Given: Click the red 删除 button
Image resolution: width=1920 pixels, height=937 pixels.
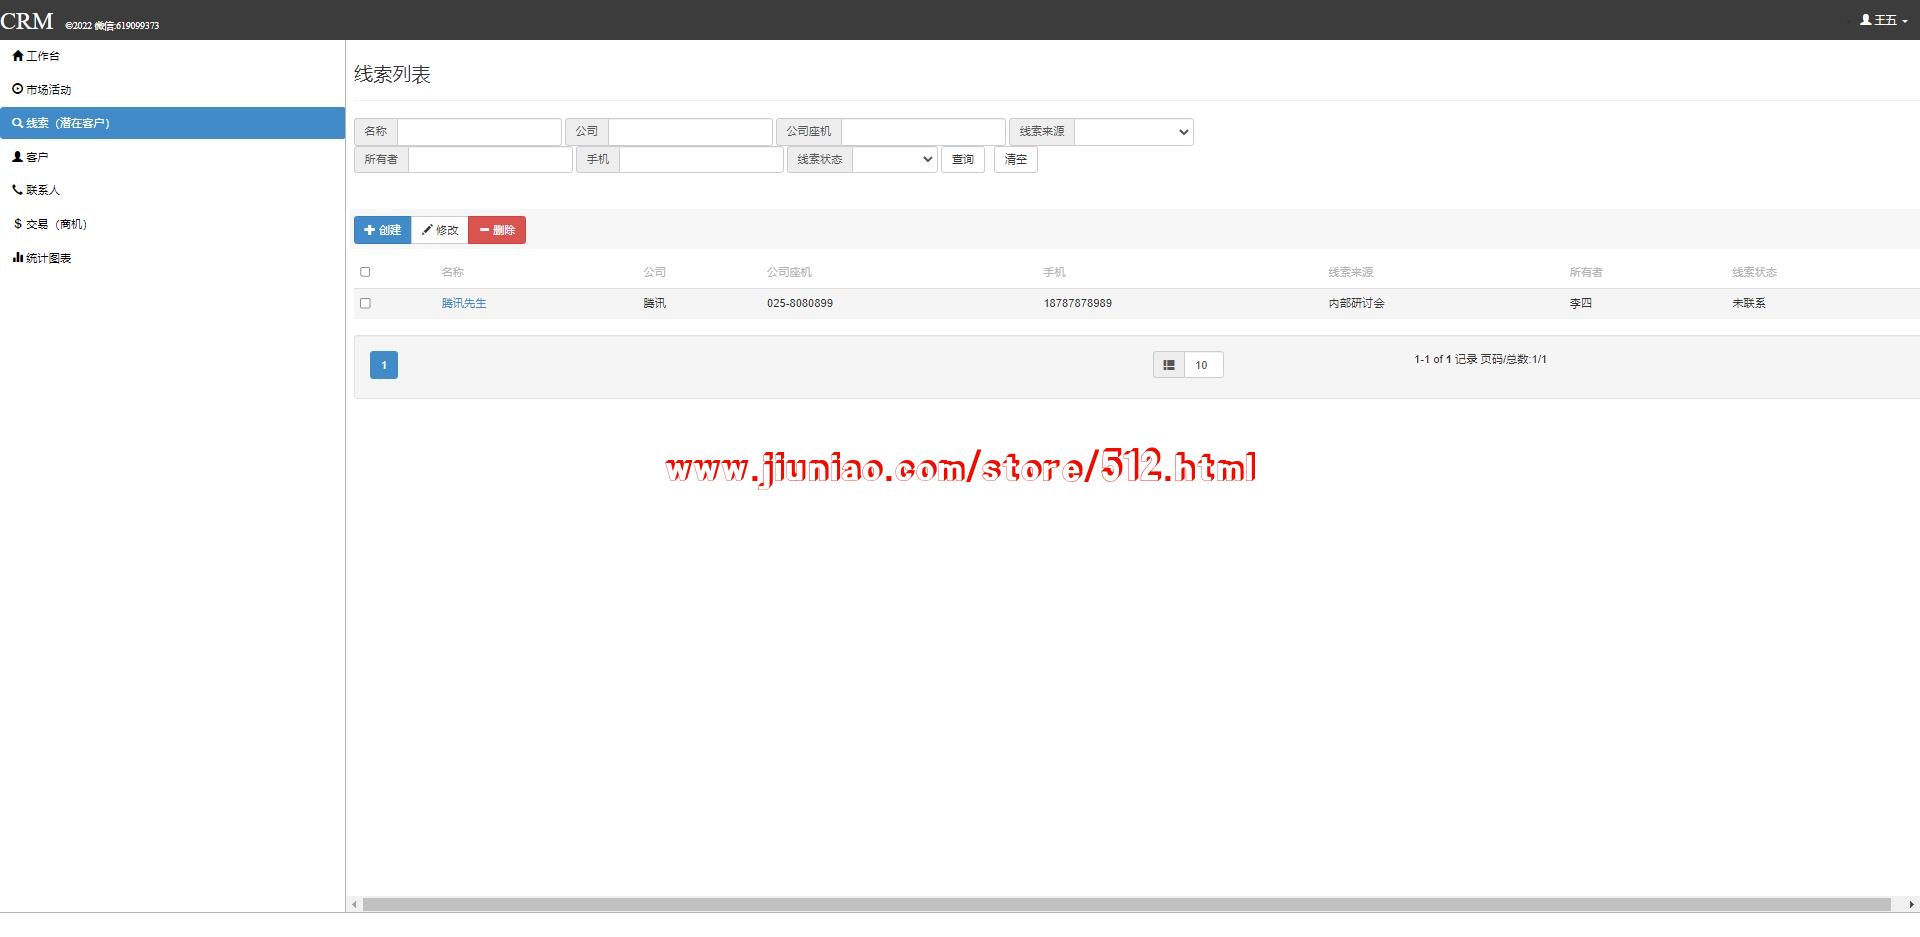Looking at the screenshot, I should pos(497,230).
